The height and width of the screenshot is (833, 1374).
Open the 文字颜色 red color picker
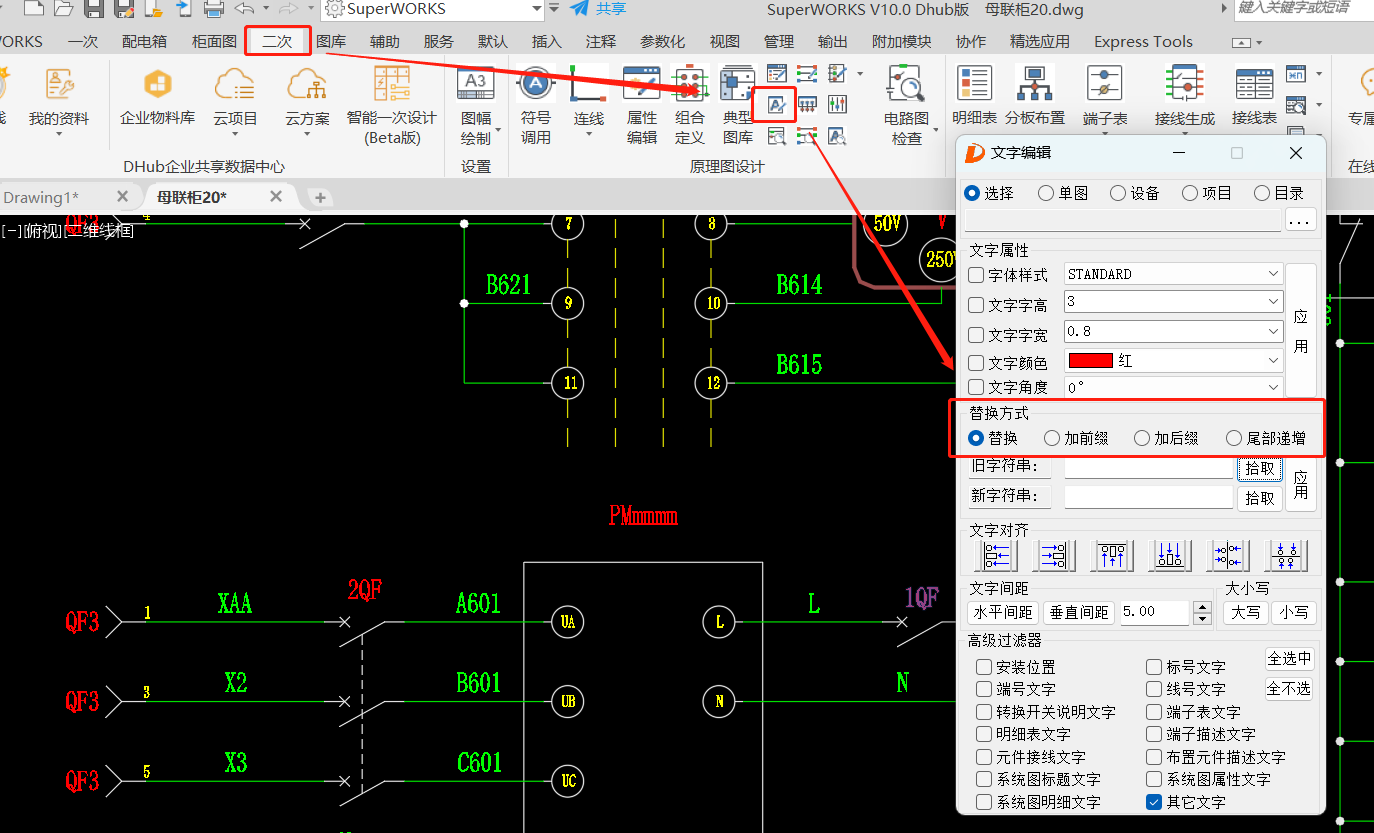coord(1174,361)
